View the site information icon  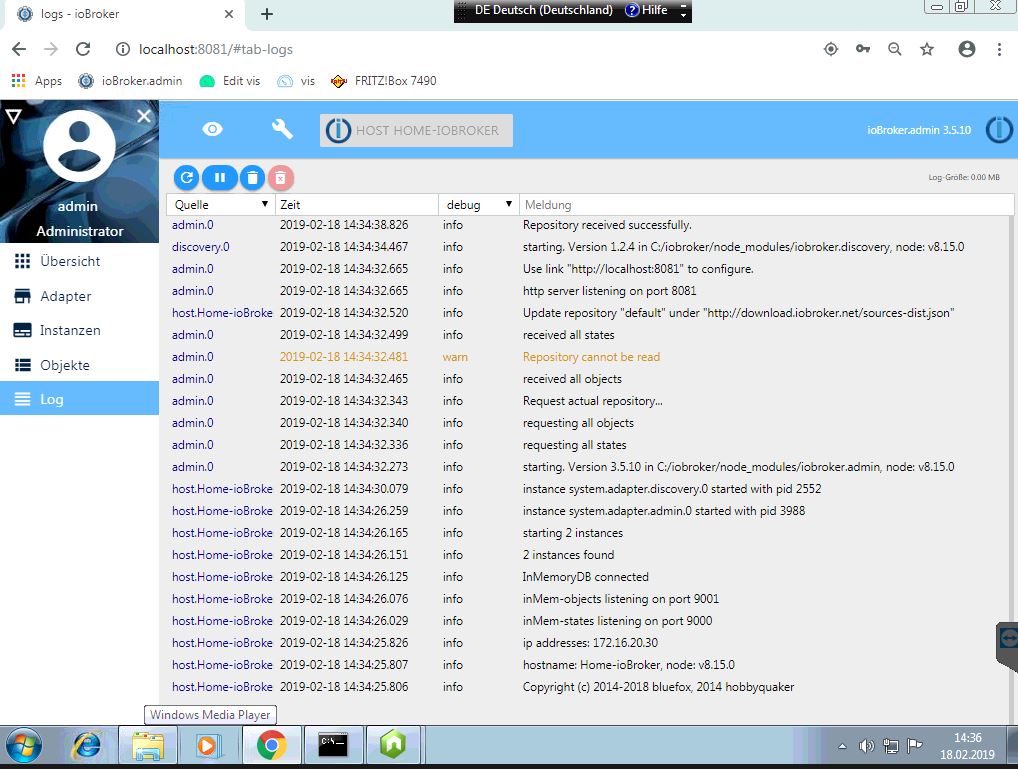click(x=123, y=49)
